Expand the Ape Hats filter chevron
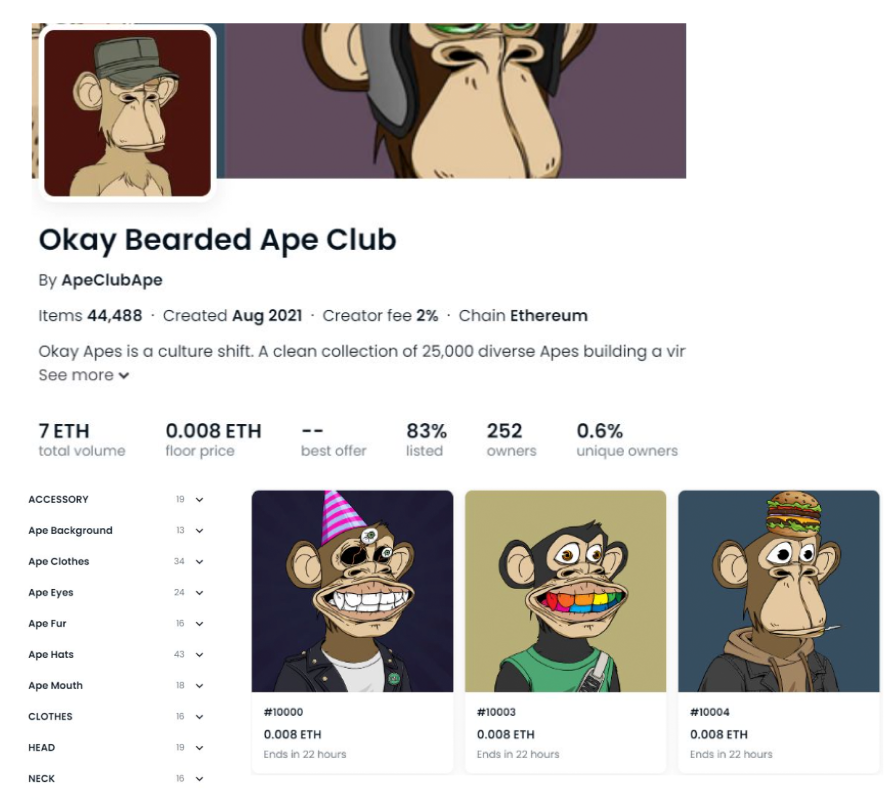Image resolution: width=891 pixels, height=800 pixels. [x=200, y=655]
